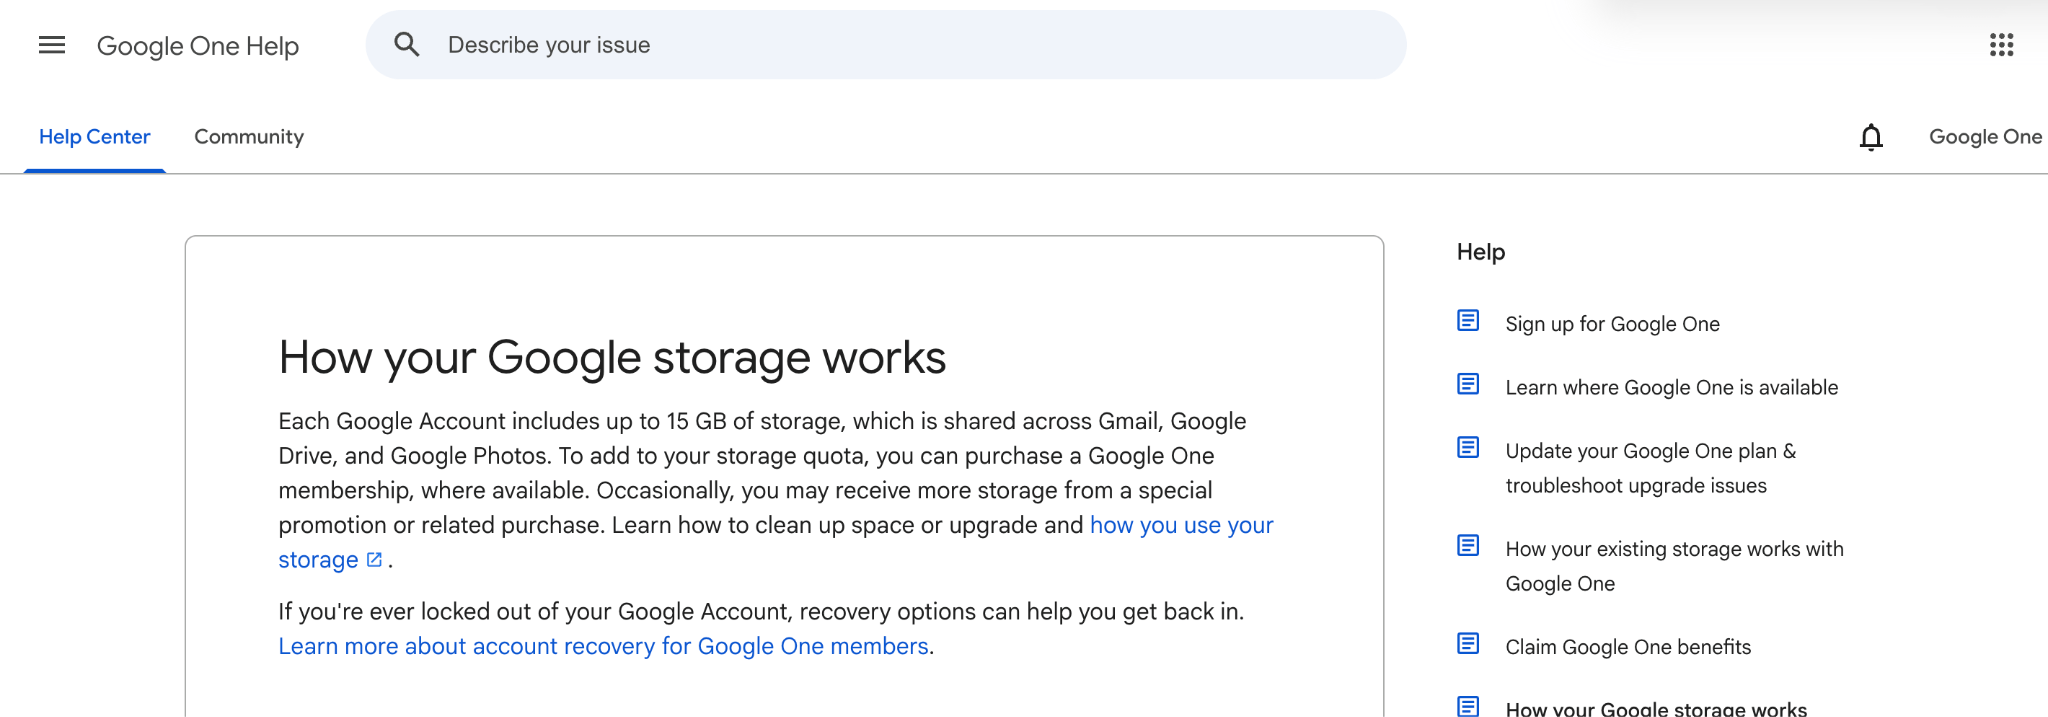Click article icon beside Sign up for Google One
Screen dimensions: 2048x717
(1468, 320)
